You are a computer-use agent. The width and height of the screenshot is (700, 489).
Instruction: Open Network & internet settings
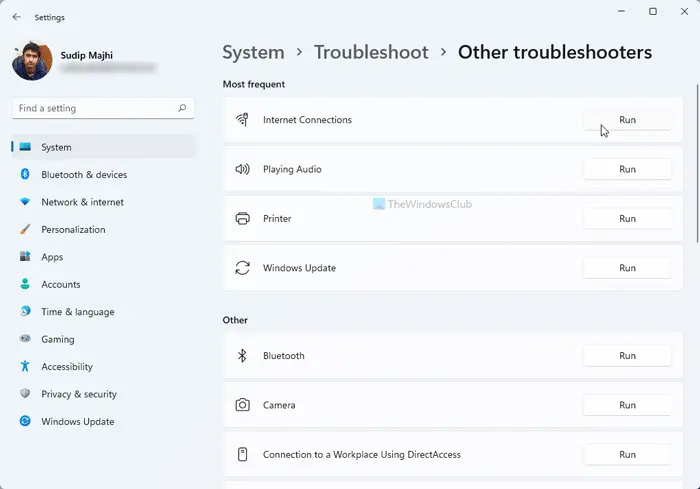point(104,202)
